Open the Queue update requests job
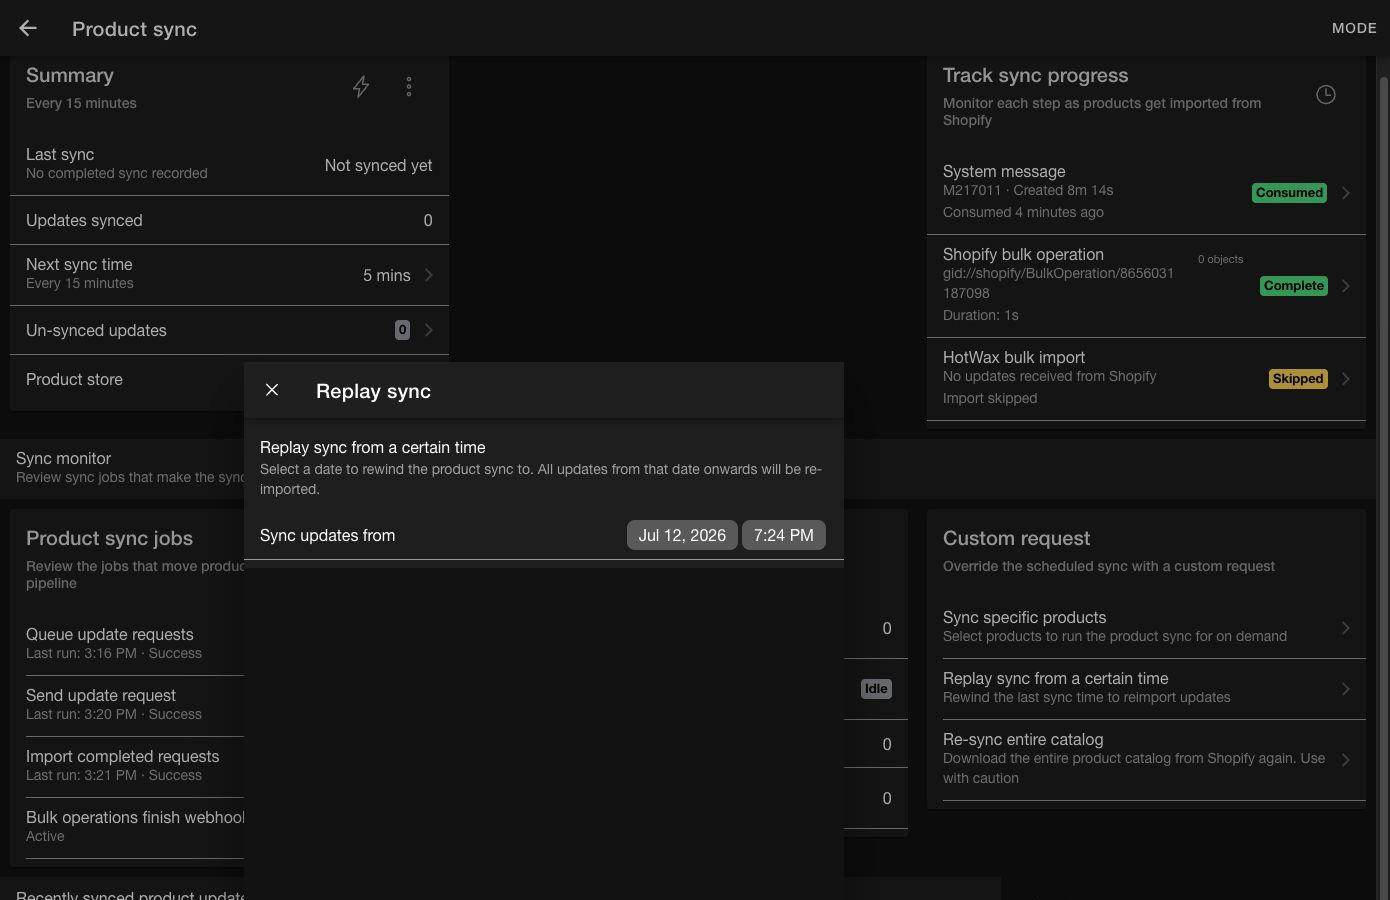This screenshot has width=1390, height=900. (x=135, y=643)
